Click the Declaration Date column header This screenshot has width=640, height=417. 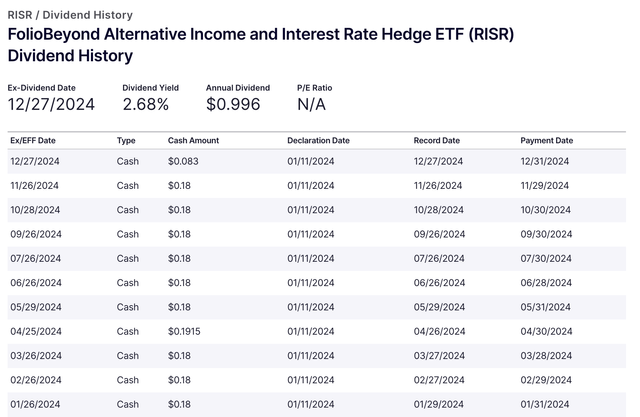pyautogui.click(x=318, y=140)
